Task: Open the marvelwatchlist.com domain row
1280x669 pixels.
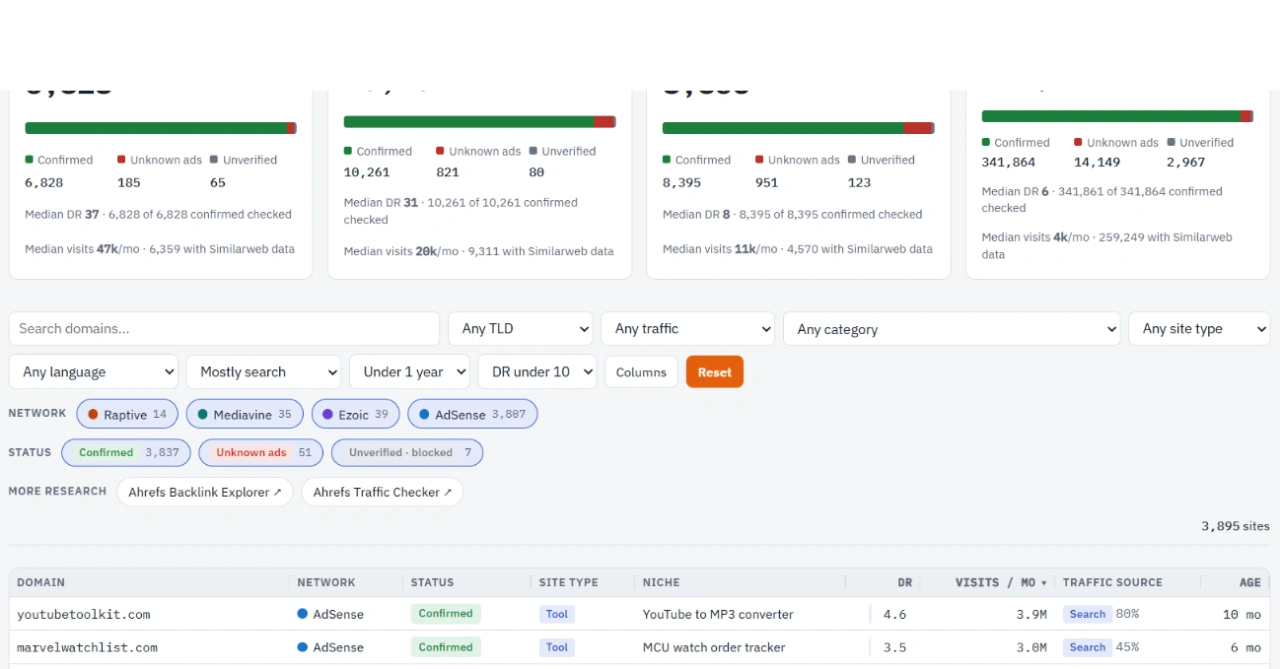Action: coord(87,647)
